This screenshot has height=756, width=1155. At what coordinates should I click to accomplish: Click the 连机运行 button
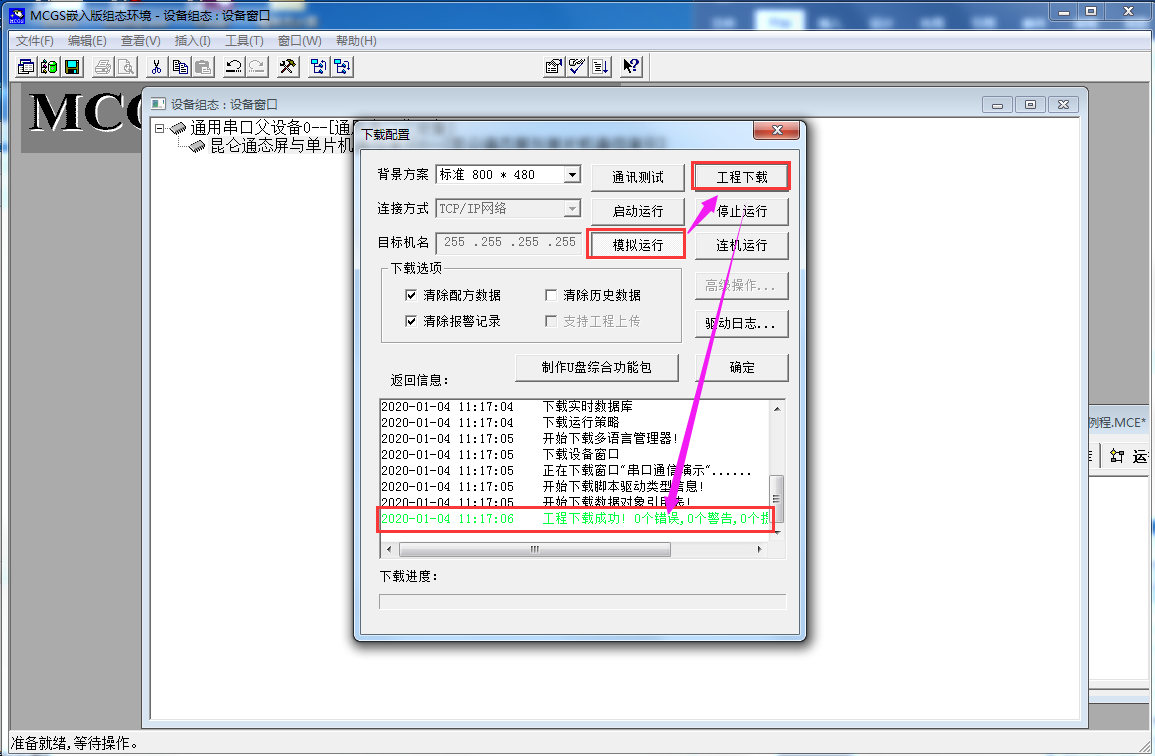[x=742, y=245]
